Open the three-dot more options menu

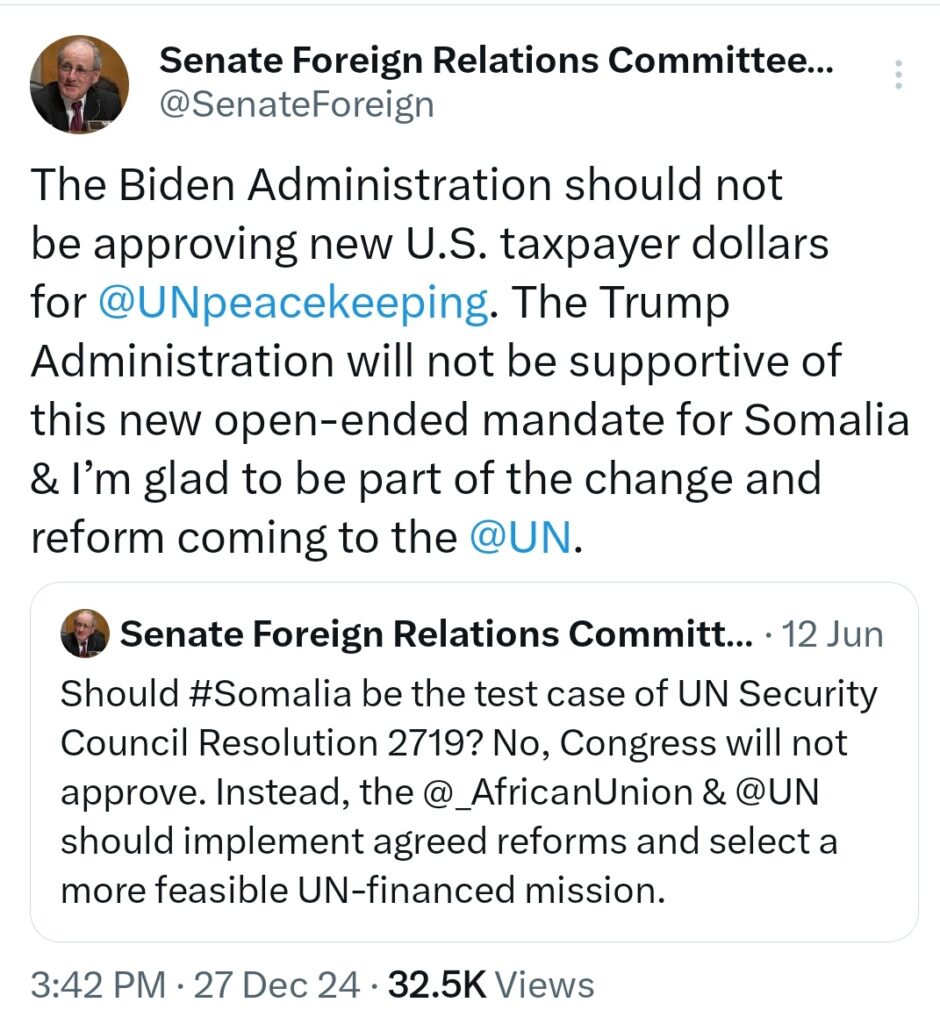tap(898, 74)
